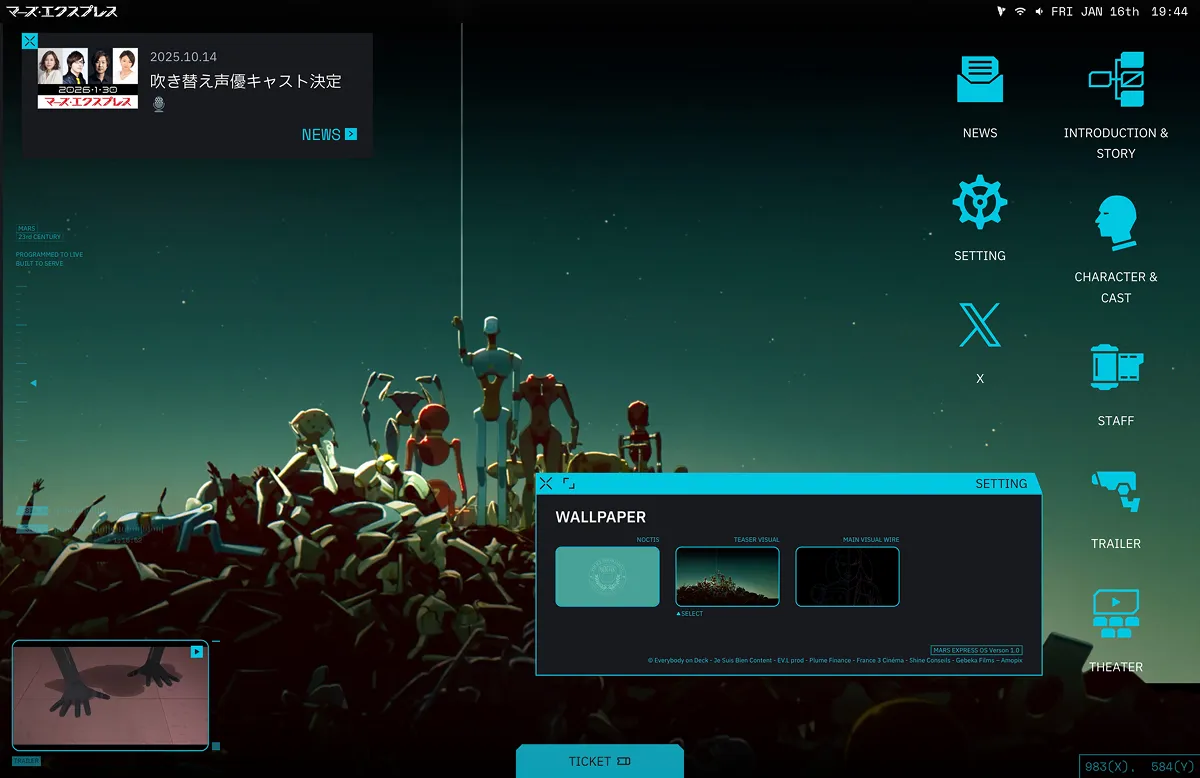Screen dimensions: 1200x778
Task: Click the Wi-Fi icon in top bar
Action: point(1020,12)
